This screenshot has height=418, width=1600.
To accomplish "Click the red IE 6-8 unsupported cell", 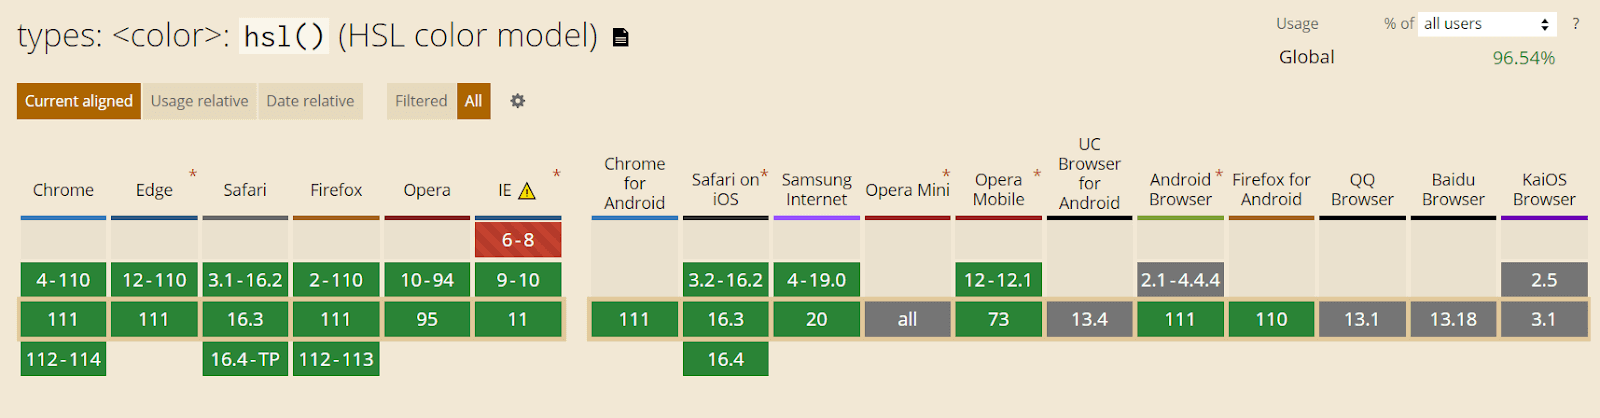I will [518, 240].
